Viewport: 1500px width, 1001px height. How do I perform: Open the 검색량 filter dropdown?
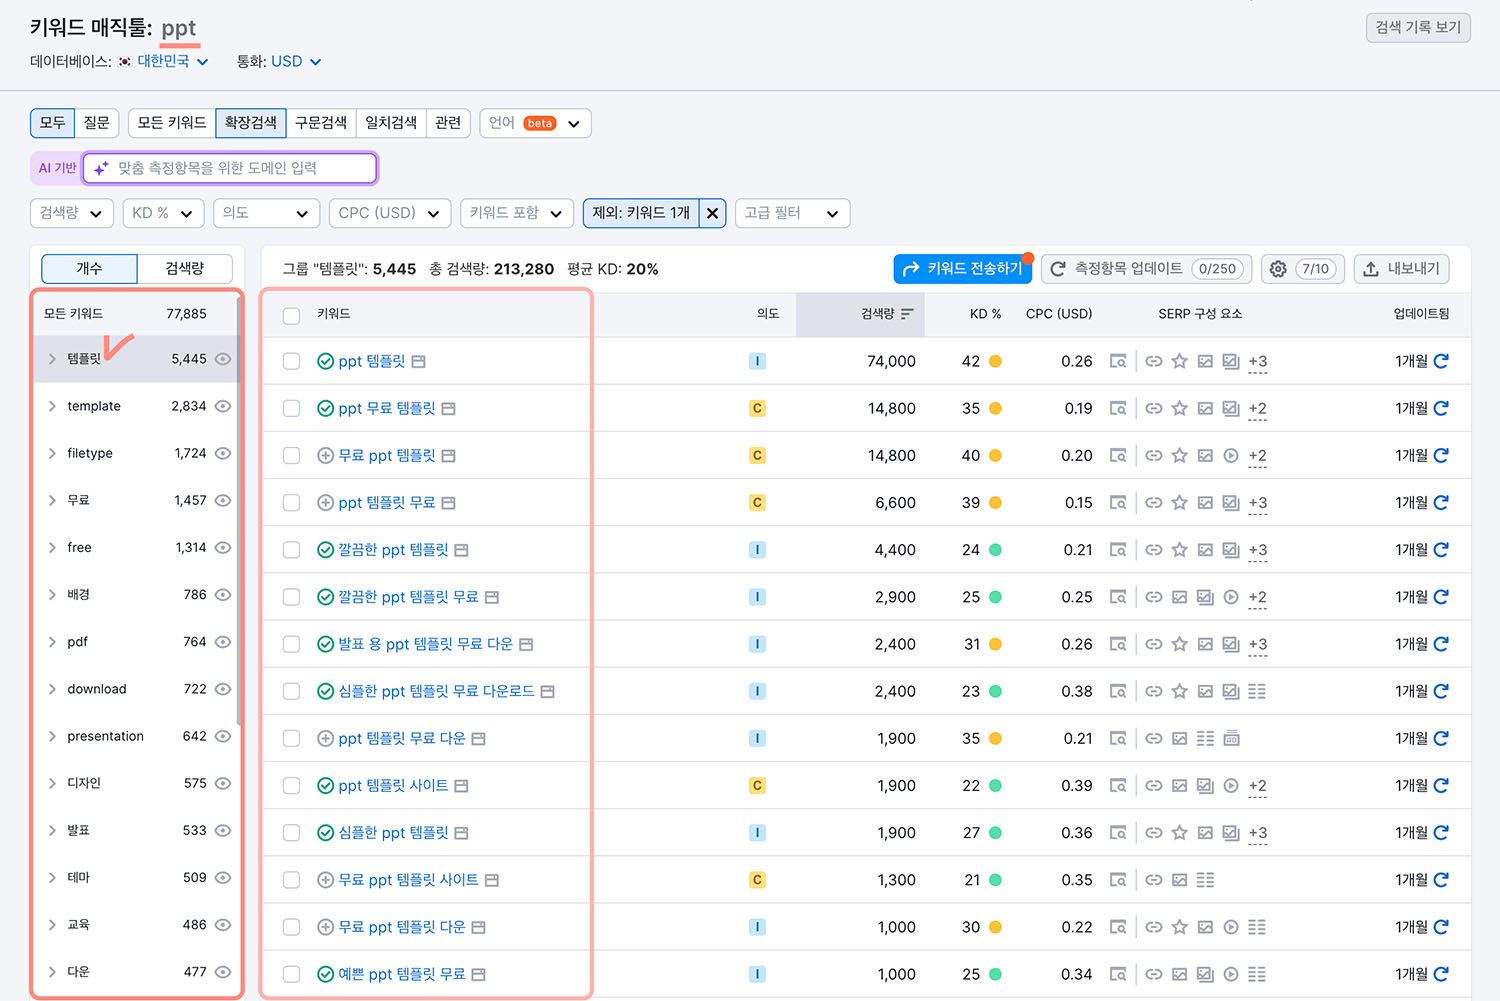pyautogui.click(x=71, y=213)
